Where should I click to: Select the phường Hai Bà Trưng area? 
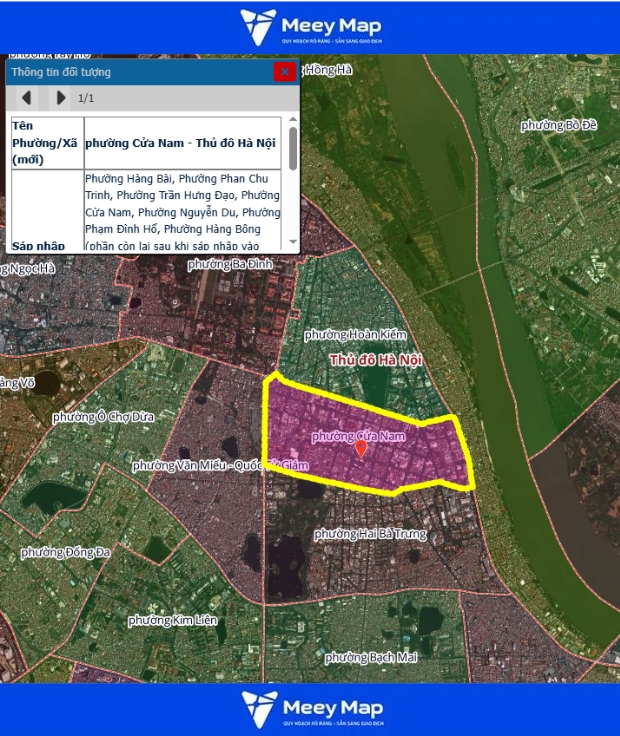[370, 534]
